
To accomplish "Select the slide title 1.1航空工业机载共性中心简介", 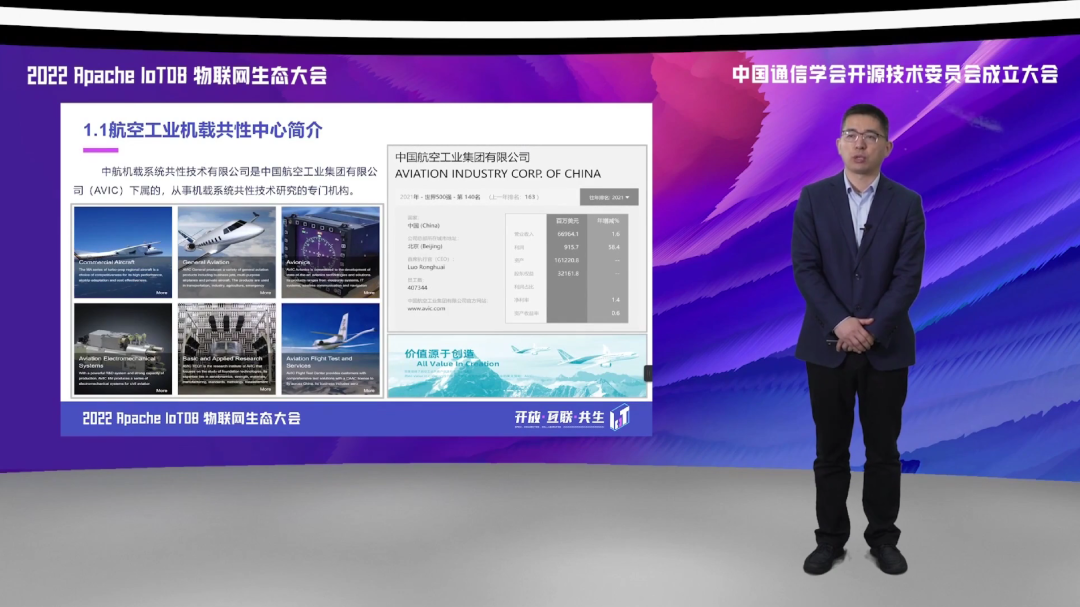I will click(202, 130).
